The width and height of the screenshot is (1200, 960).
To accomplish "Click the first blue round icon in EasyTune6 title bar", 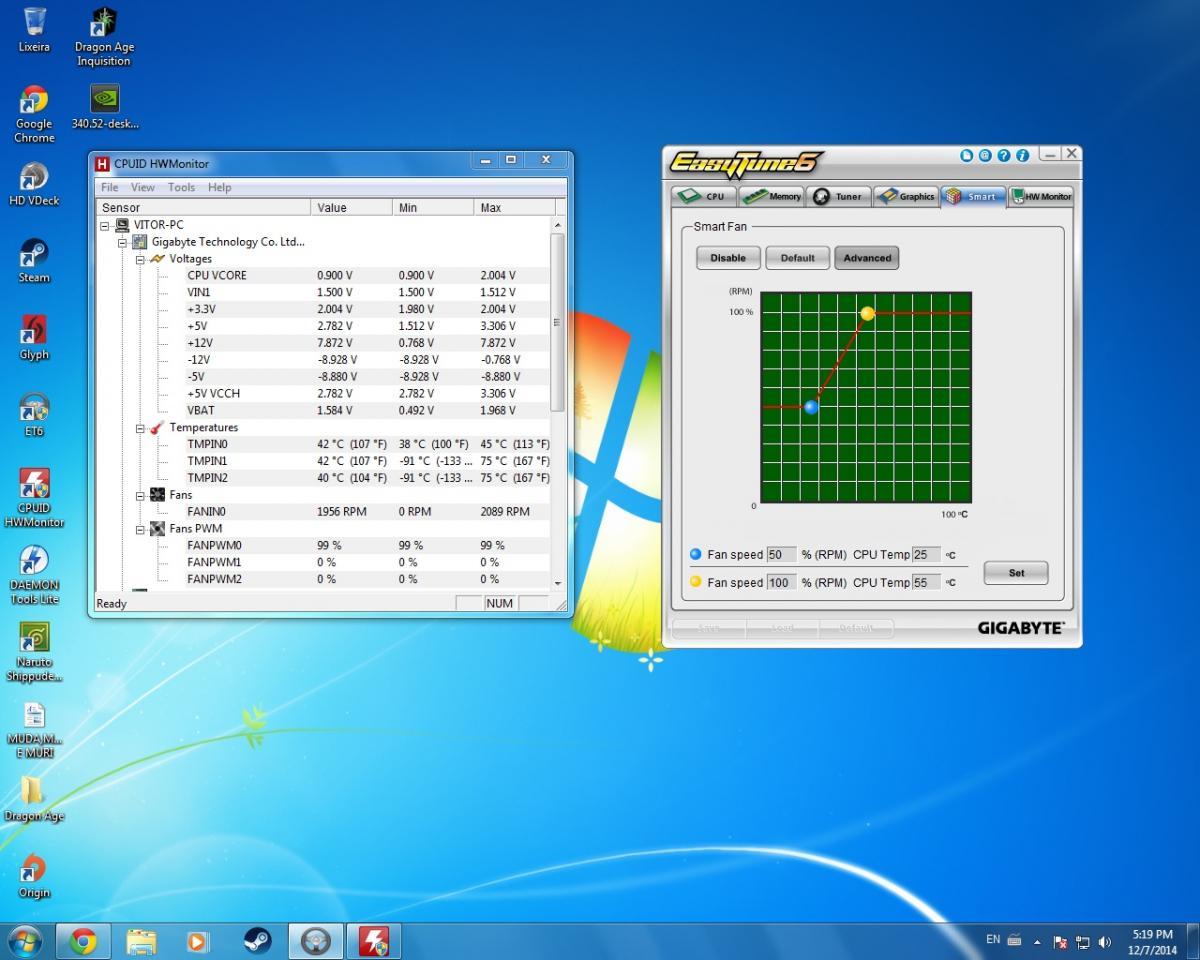I will pyautogui.click(x=966, y=156).
